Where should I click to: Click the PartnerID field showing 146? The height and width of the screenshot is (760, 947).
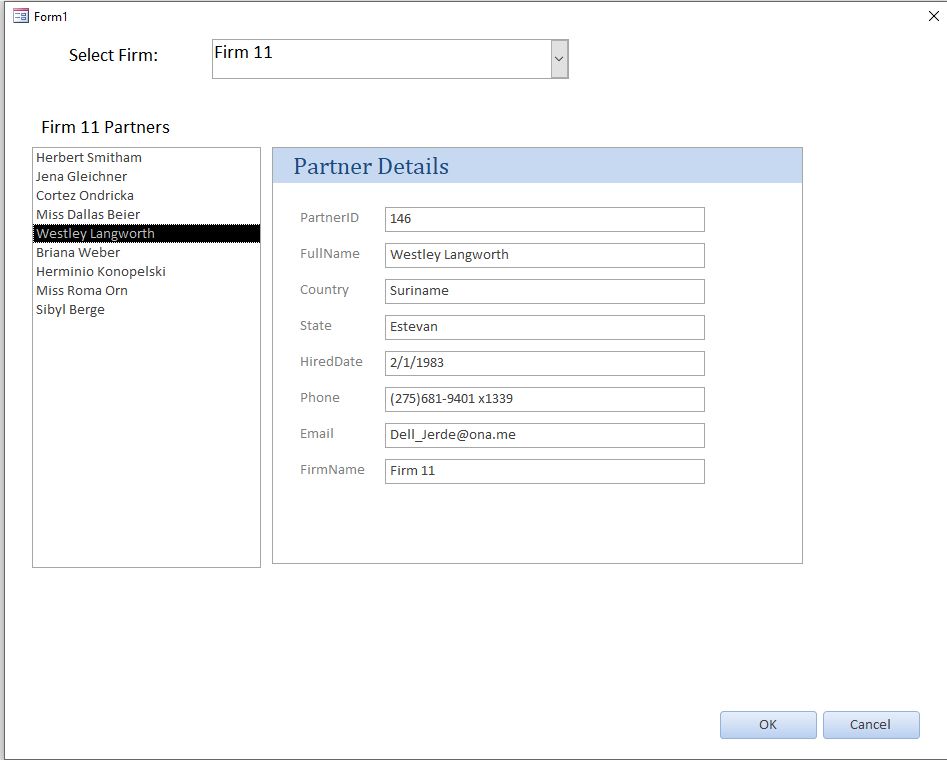point(545,219)
